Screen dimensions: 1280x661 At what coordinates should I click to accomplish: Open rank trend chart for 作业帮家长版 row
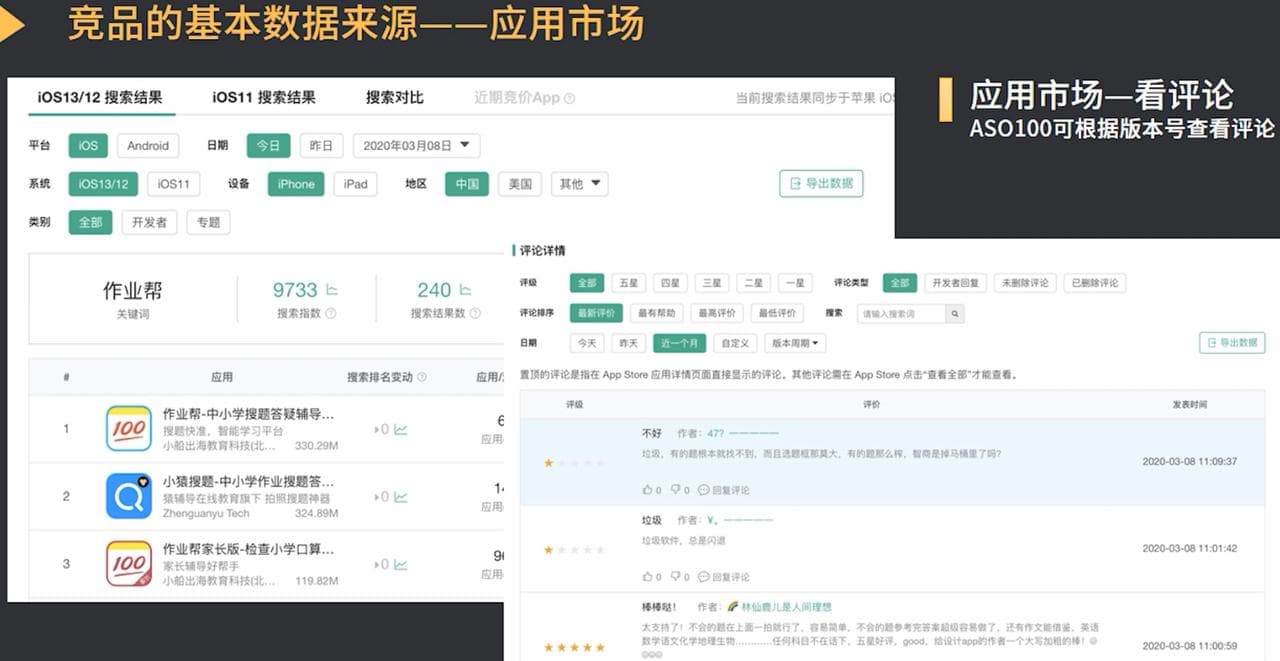[400, 565]
